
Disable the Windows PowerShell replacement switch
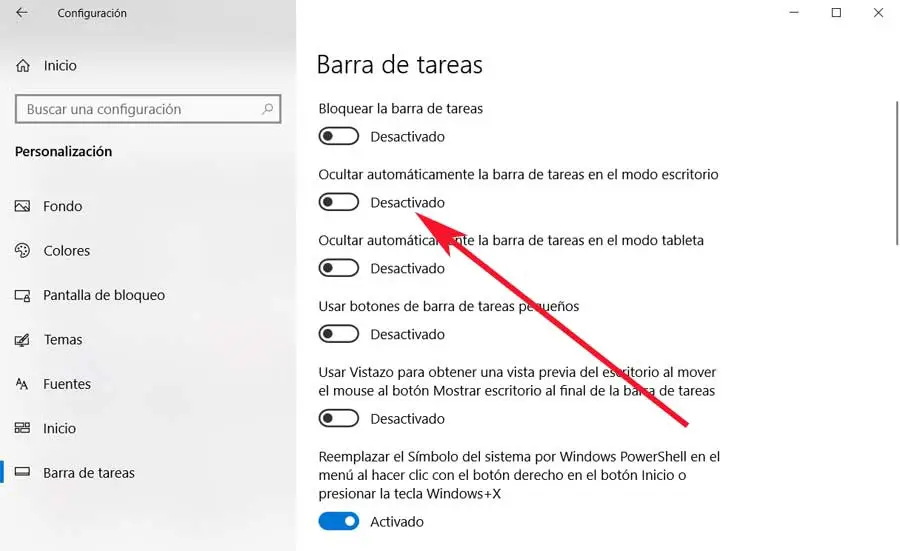pyautogui.click(x=339, y=521)
